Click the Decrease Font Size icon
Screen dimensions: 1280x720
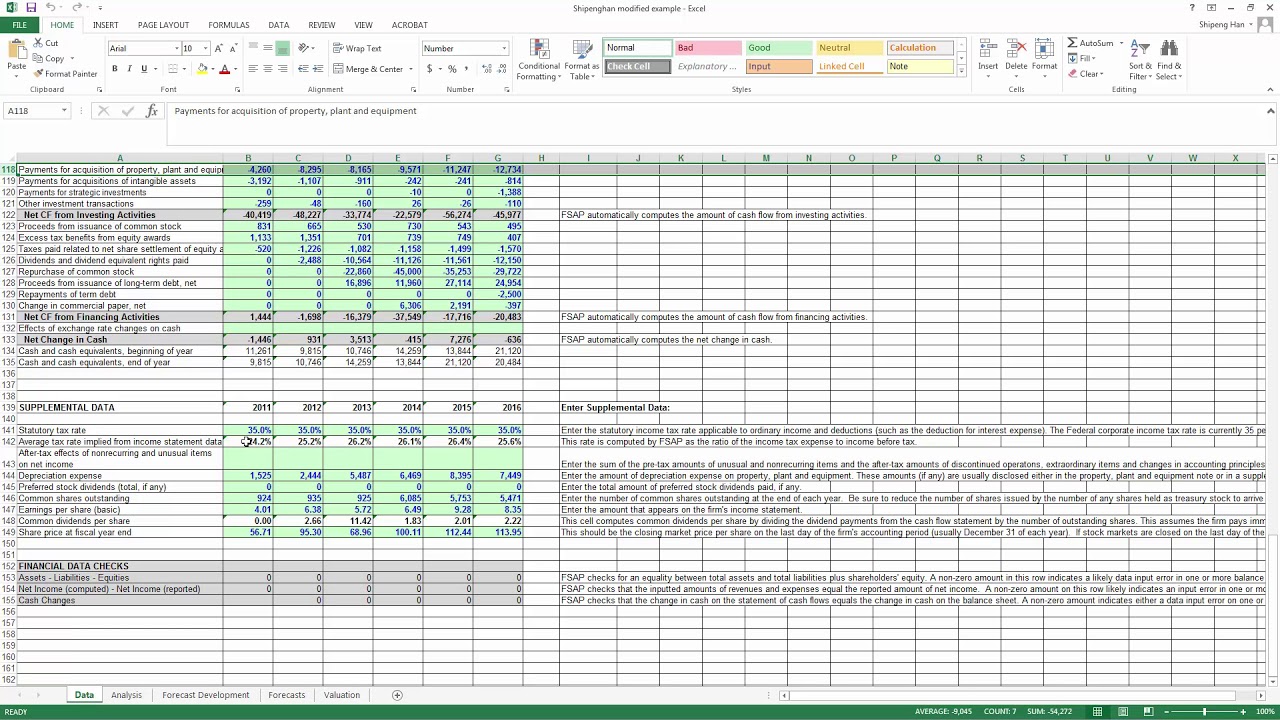tap(233, 48)
